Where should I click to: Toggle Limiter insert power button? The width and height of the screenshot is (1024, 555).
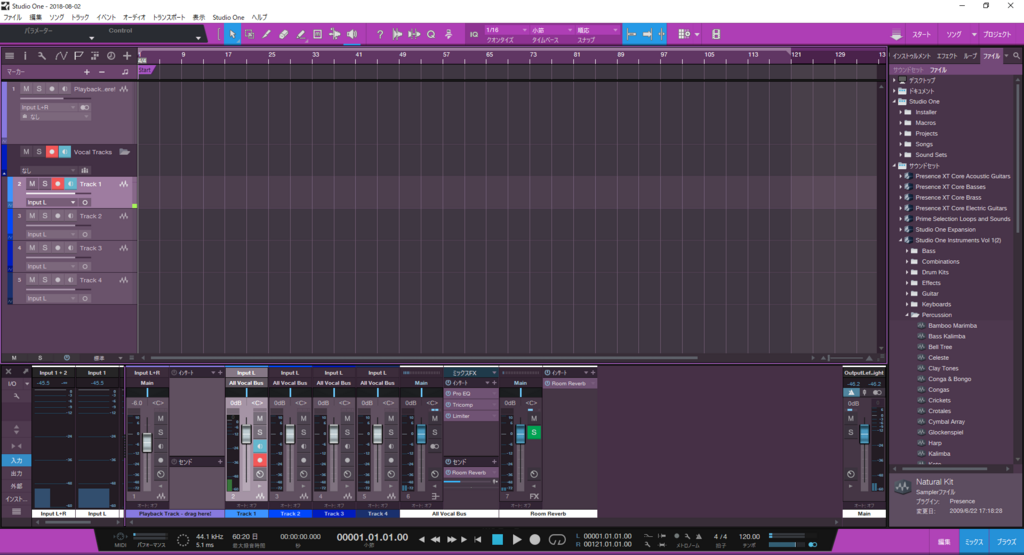[449, 416]
